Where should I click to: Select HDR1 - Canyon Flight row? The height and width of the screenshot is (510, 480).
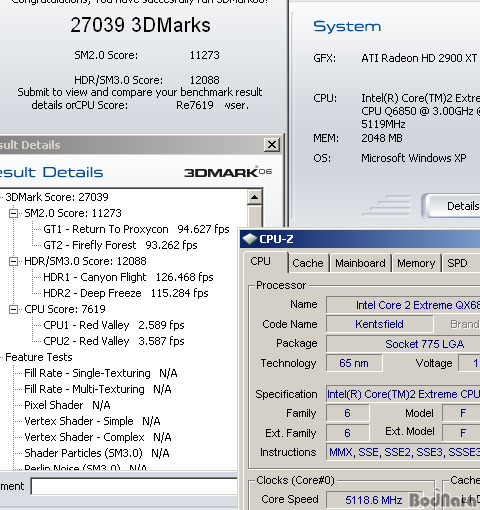pos(128,277)
